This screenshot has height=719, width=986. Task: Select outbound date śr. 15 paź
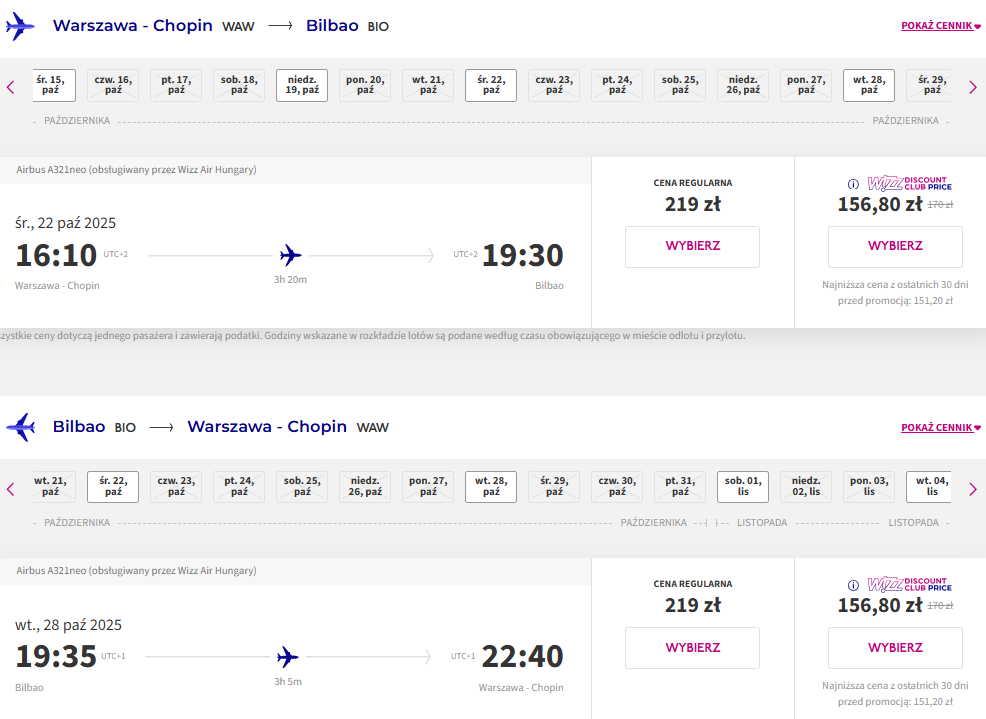[x=53, y=85]
